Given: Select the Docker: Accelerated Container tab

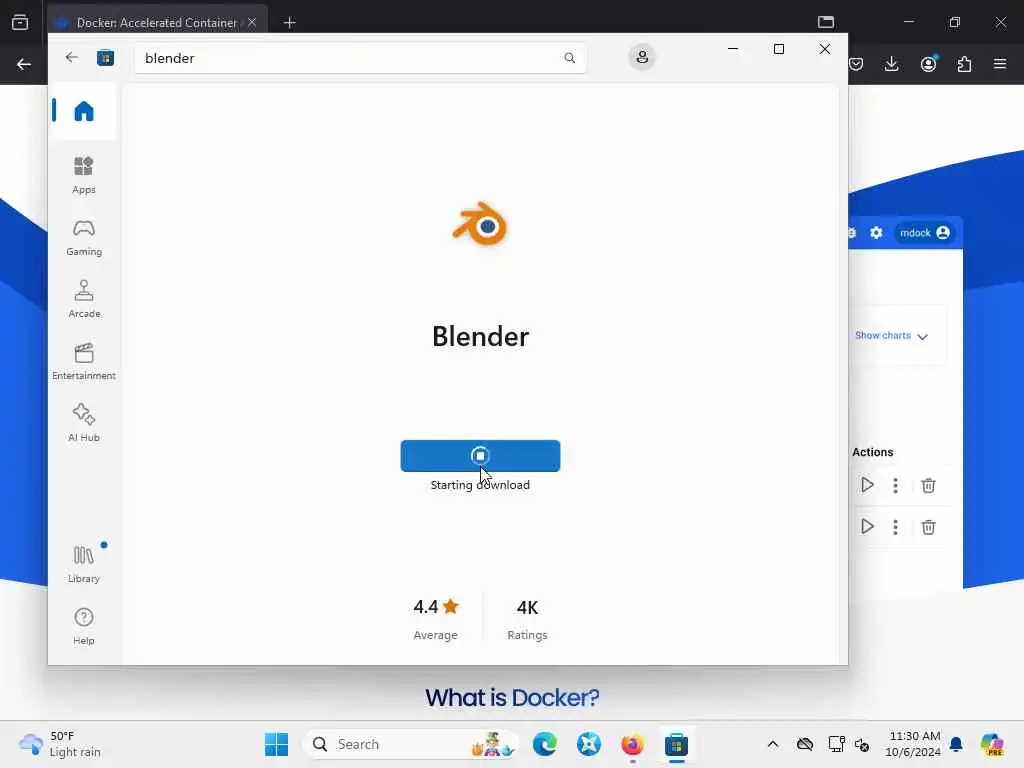Looking at the screenshot, I should [157, 22].
